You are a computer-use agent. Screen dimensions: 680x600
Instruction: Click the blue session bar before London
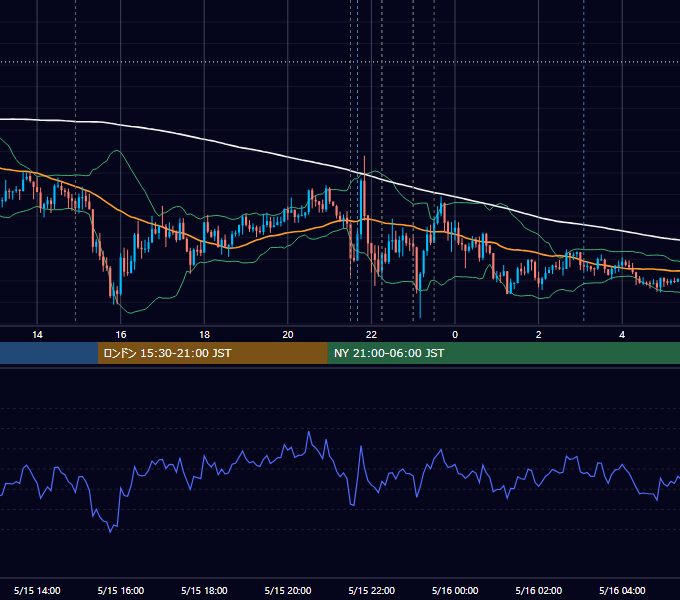pyautogui.click(x=49, y=353)
